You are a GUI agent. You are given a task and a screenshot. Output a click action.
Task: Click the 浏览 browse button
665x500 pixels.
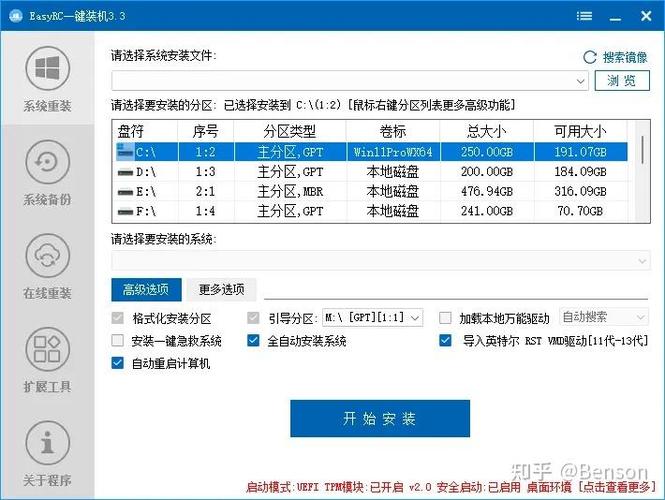(622, 81)
